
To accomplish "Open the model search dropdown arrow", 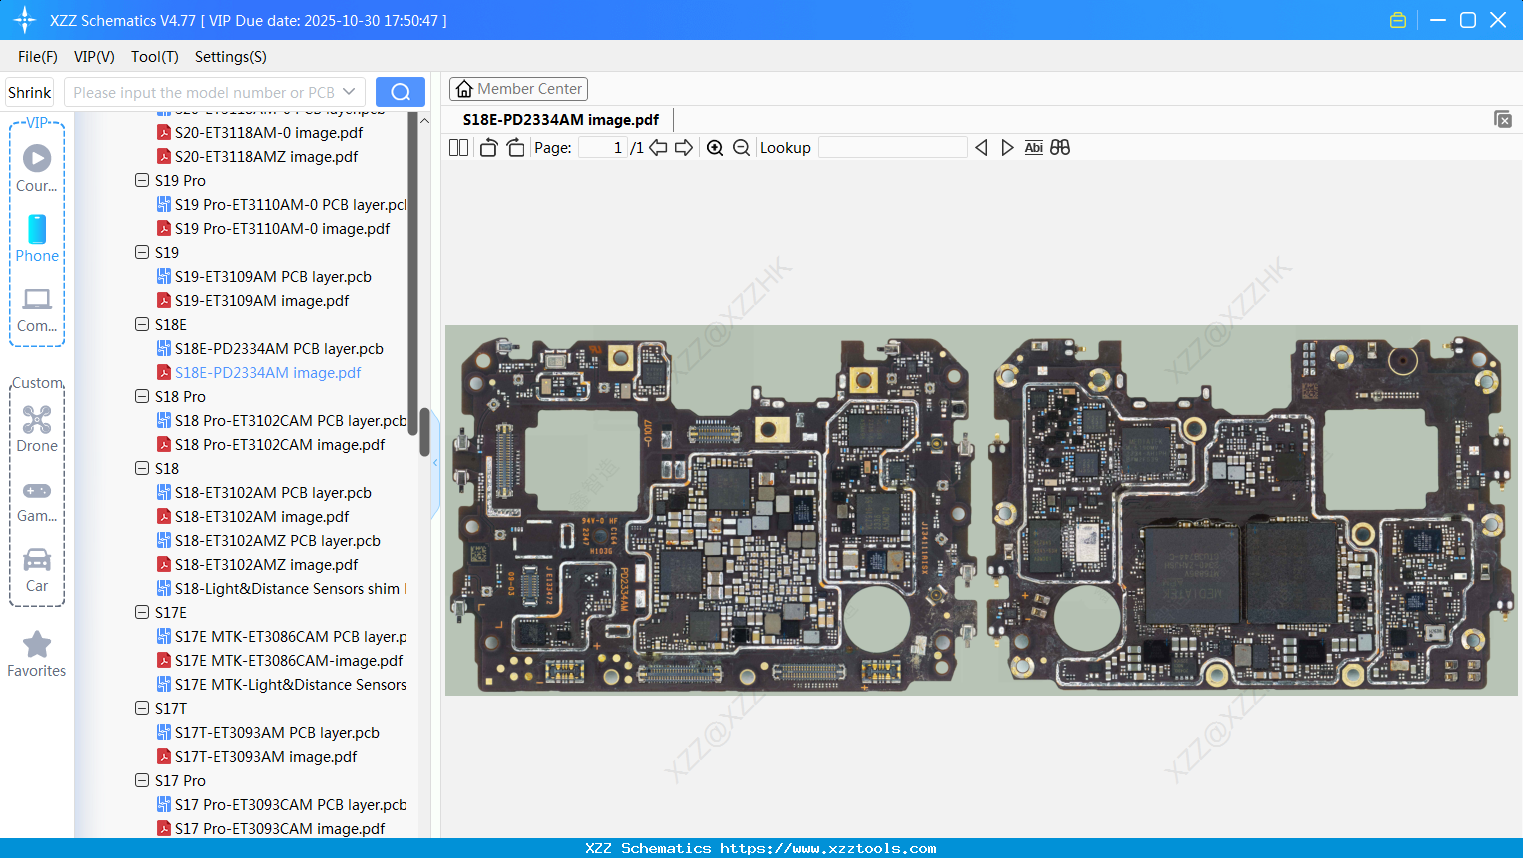I will click(x=347, y=92).
